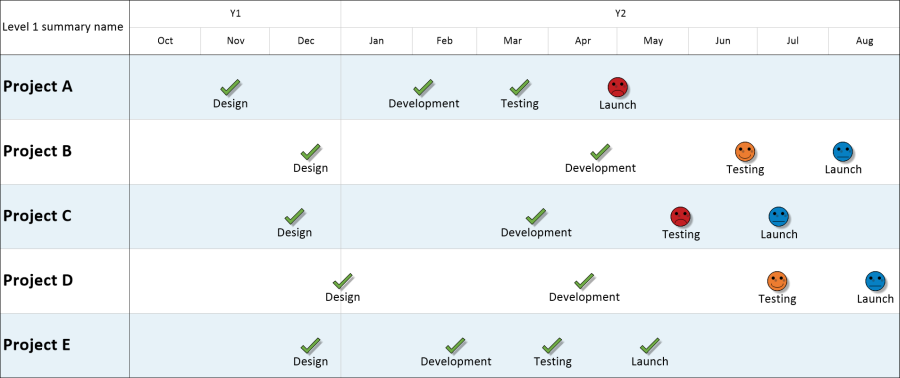Select Project D orange smiley Testing icon
Image resolution: width=900 pixels, height=378 pixels.
click(777, 281)
